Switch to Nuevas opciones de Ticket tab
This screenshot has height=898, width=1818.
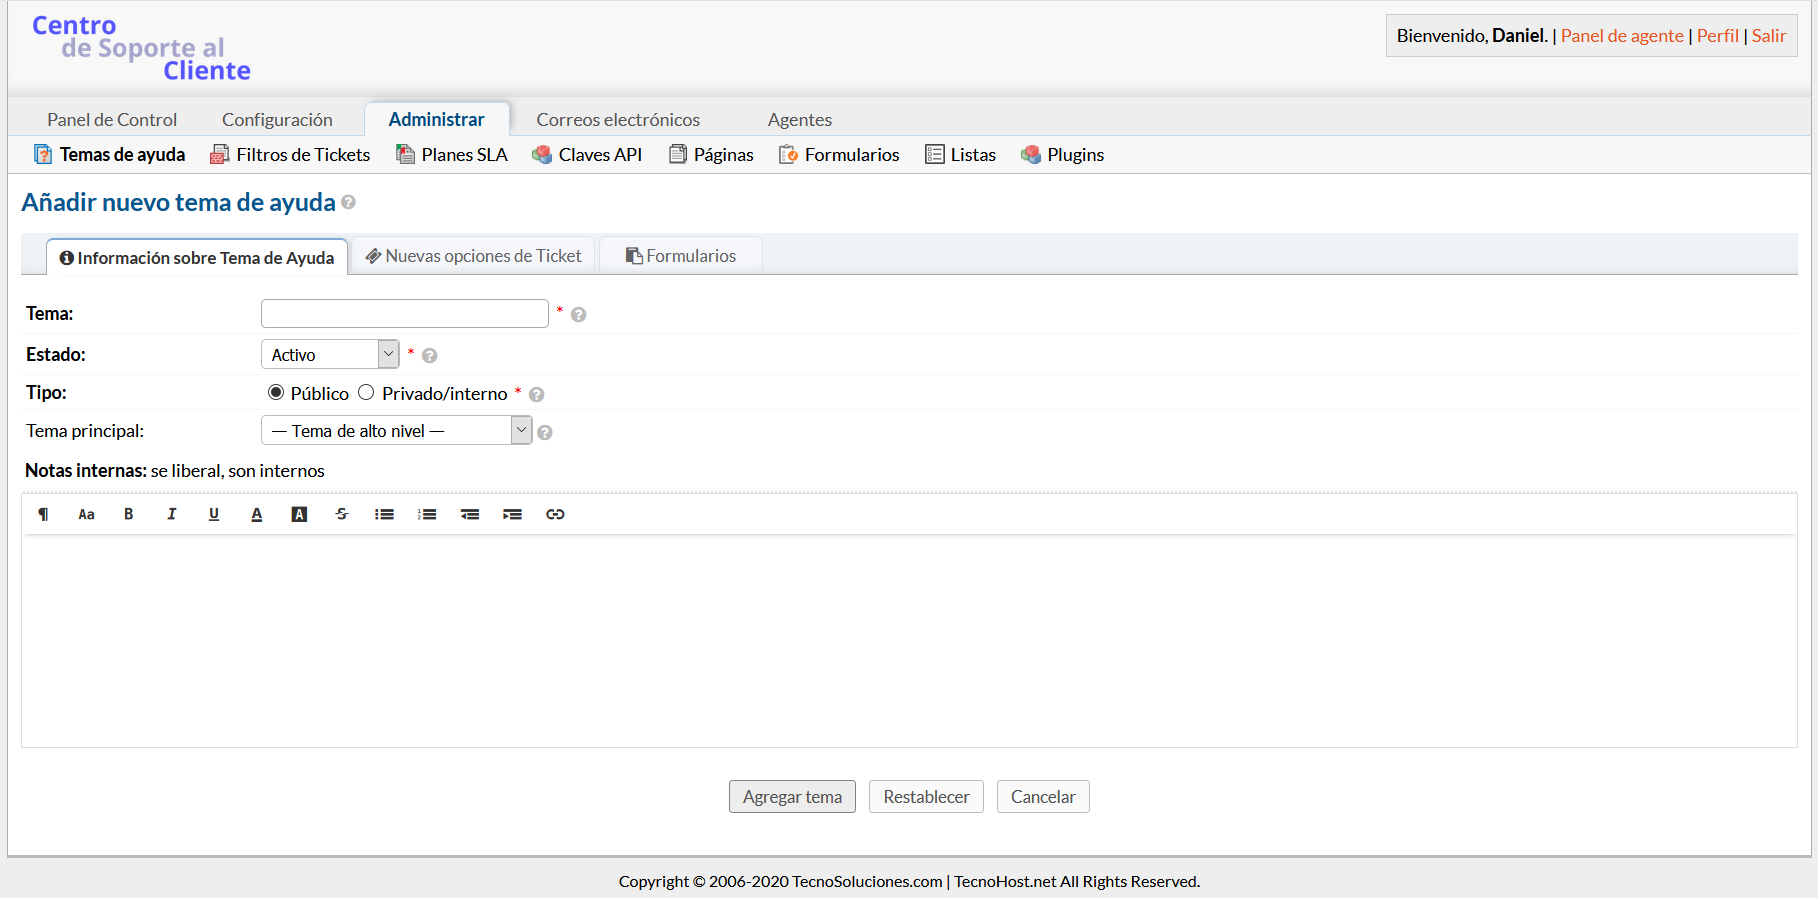[x=473, y=256]
